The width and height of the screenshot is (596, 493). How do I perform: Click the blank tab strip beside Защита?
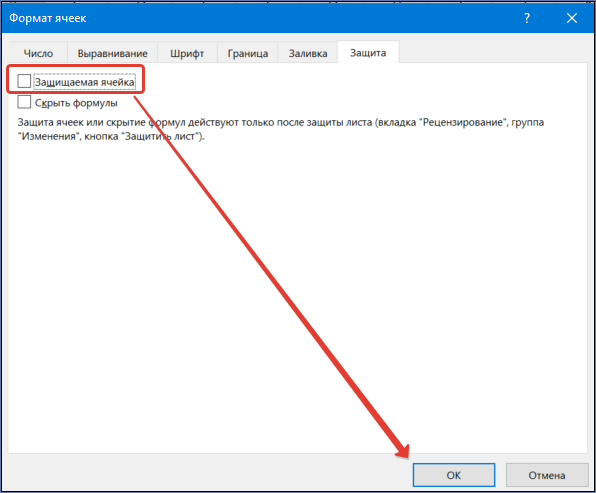point(493,52)
